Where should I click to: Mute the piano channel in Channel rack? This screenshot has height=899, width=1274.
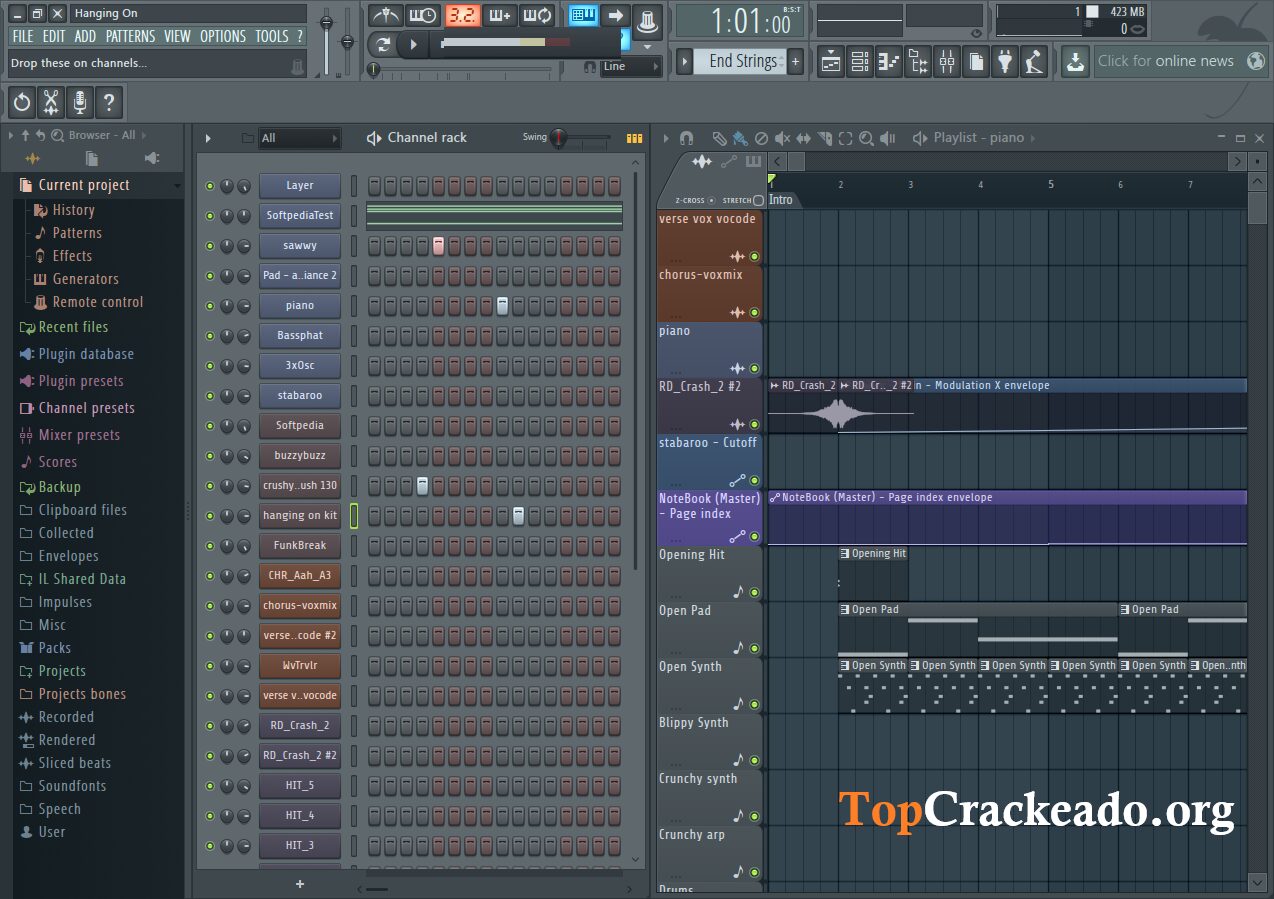click(x=210, y=305)
